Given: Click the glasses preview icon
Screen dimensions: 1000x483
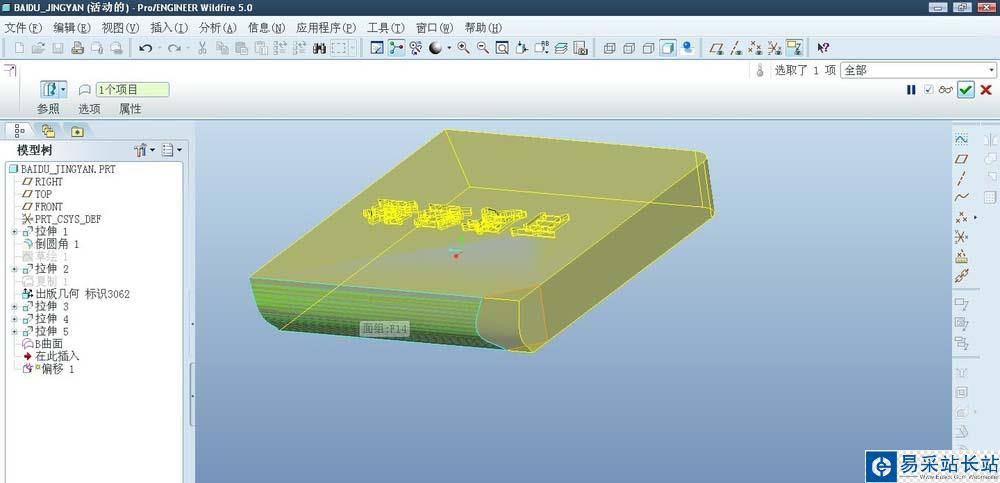Looking at the screenshot, I should coord(946,90).
